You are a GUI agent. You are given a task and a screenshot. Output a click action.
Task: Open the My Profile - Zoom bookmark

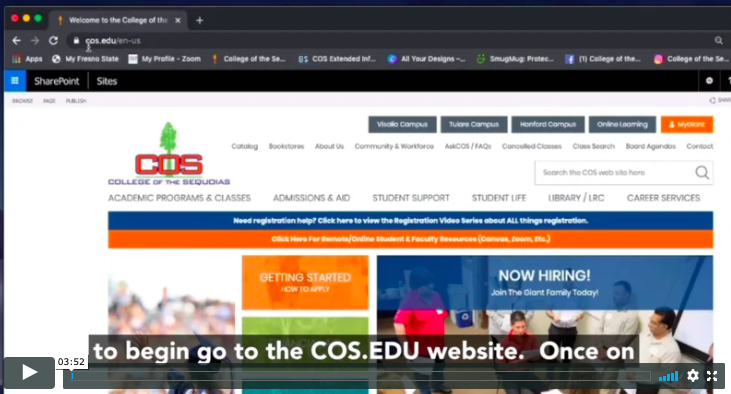(x=165, y=59)
